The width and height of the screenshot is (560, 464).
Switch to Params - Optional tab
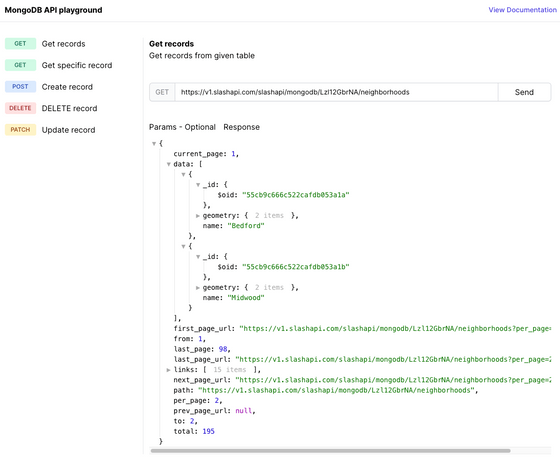click(x=182, y=127)
